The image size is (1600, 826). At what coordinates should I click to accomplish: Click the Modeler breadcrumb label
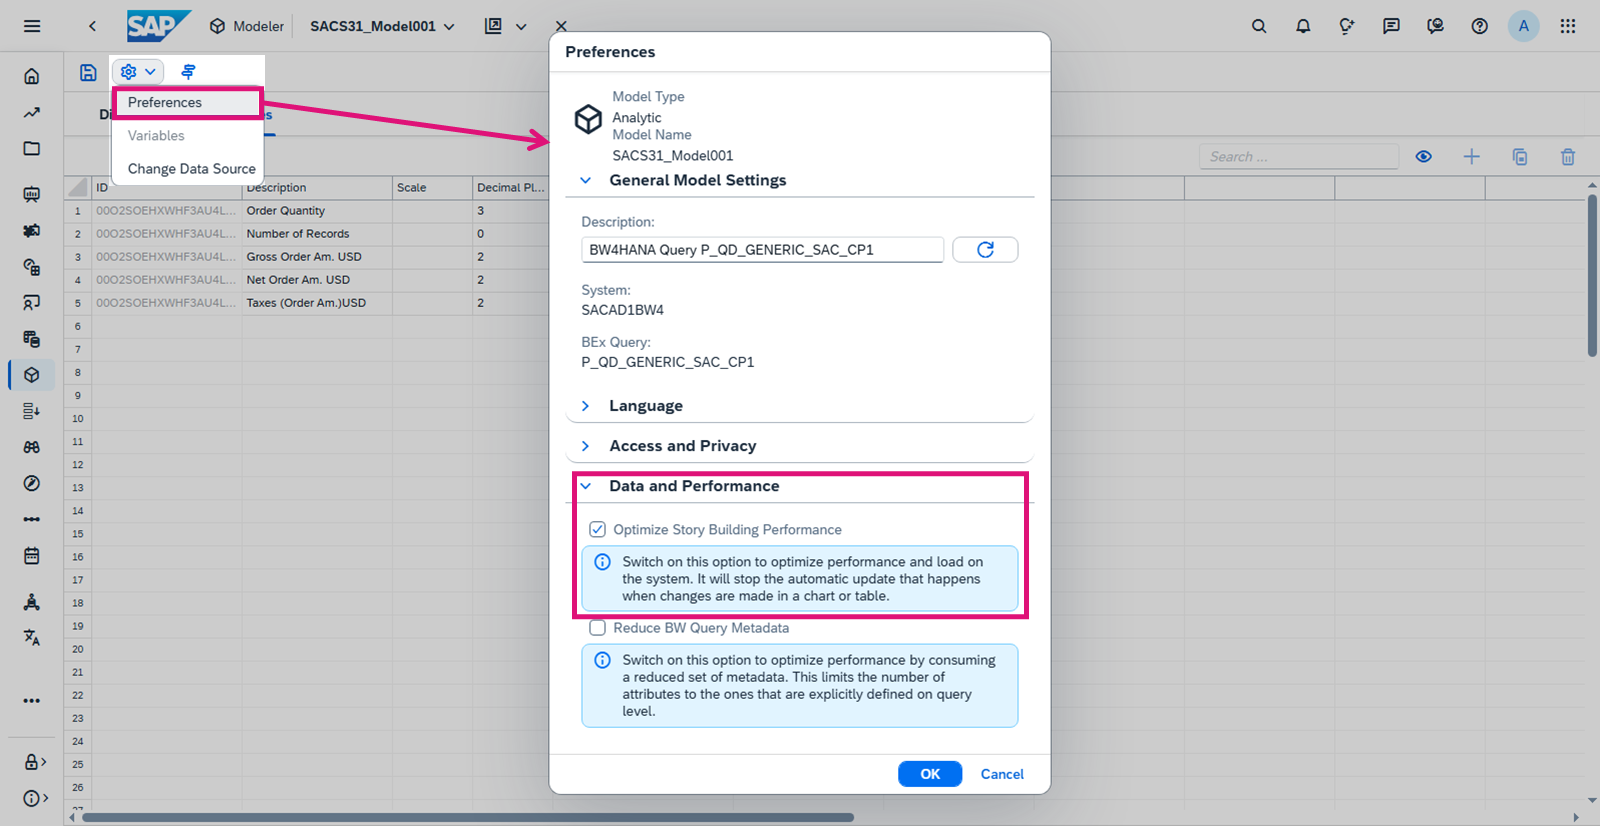(x=258, y=26)
